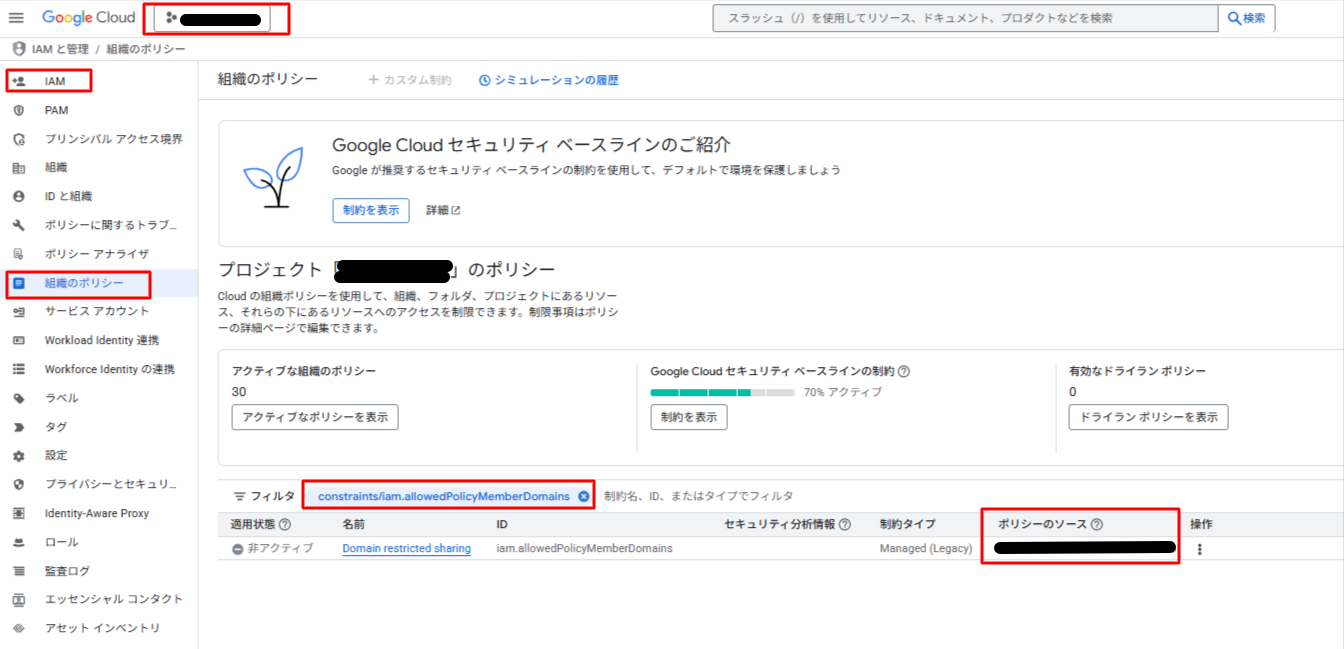Image resolution: width=1344 pixels, height=649 pixels.
Task: Click the エッセンシャル コンタクト icon
Action: (x=19, y=600)
